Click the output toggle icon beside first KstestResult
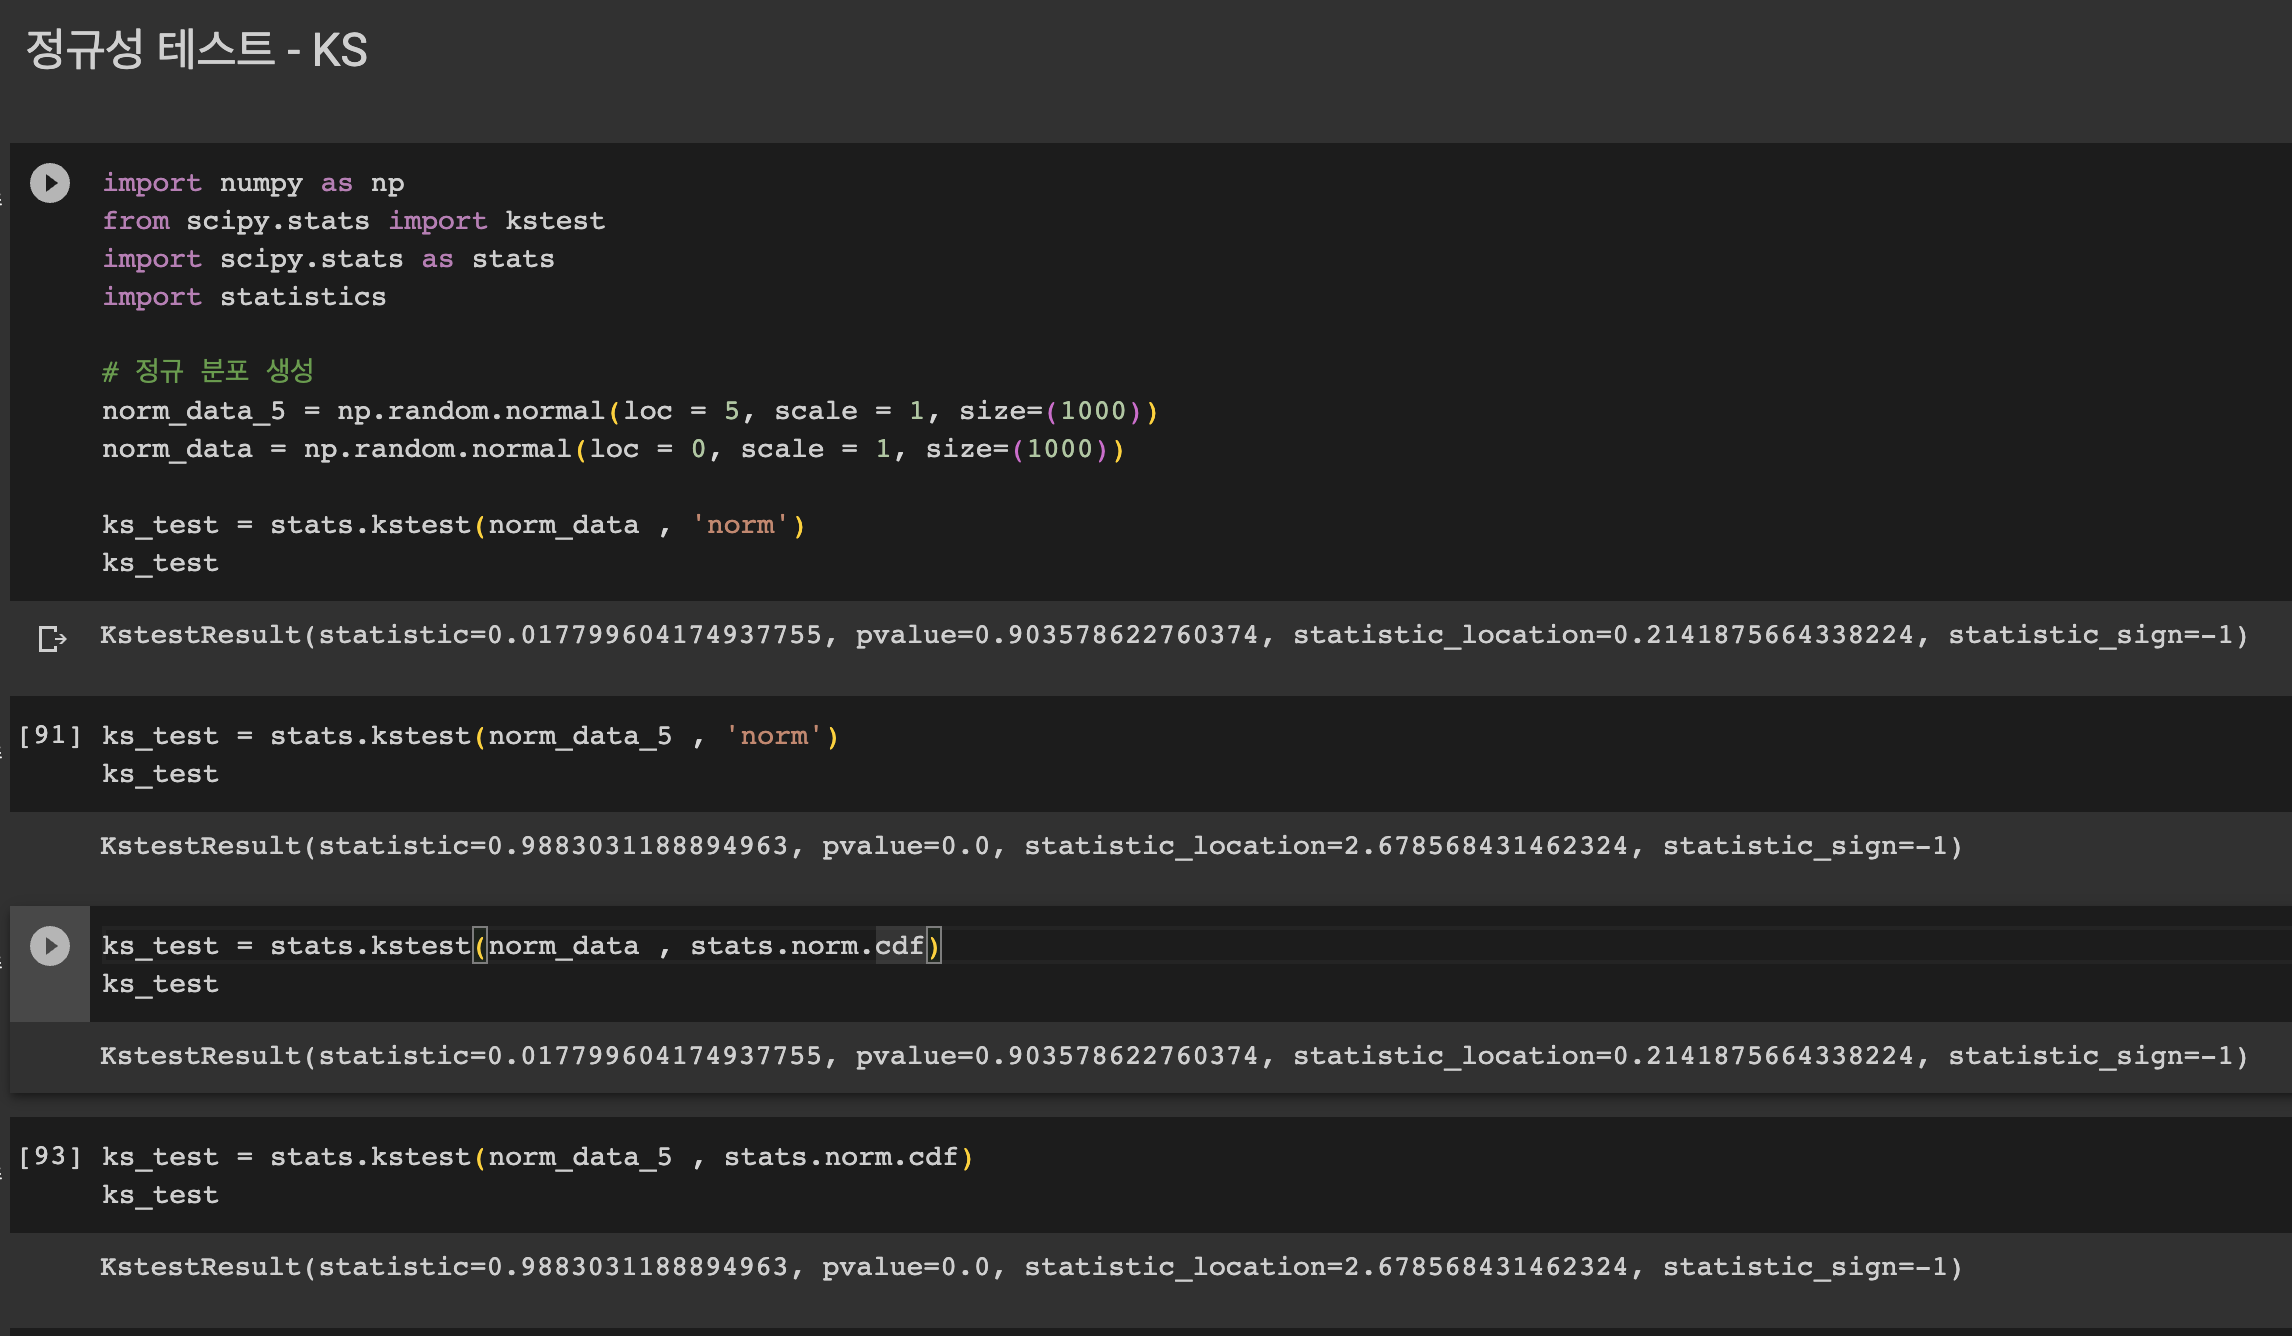The width and height of the screenshot is (2292, 1336). tap(52, 638)
